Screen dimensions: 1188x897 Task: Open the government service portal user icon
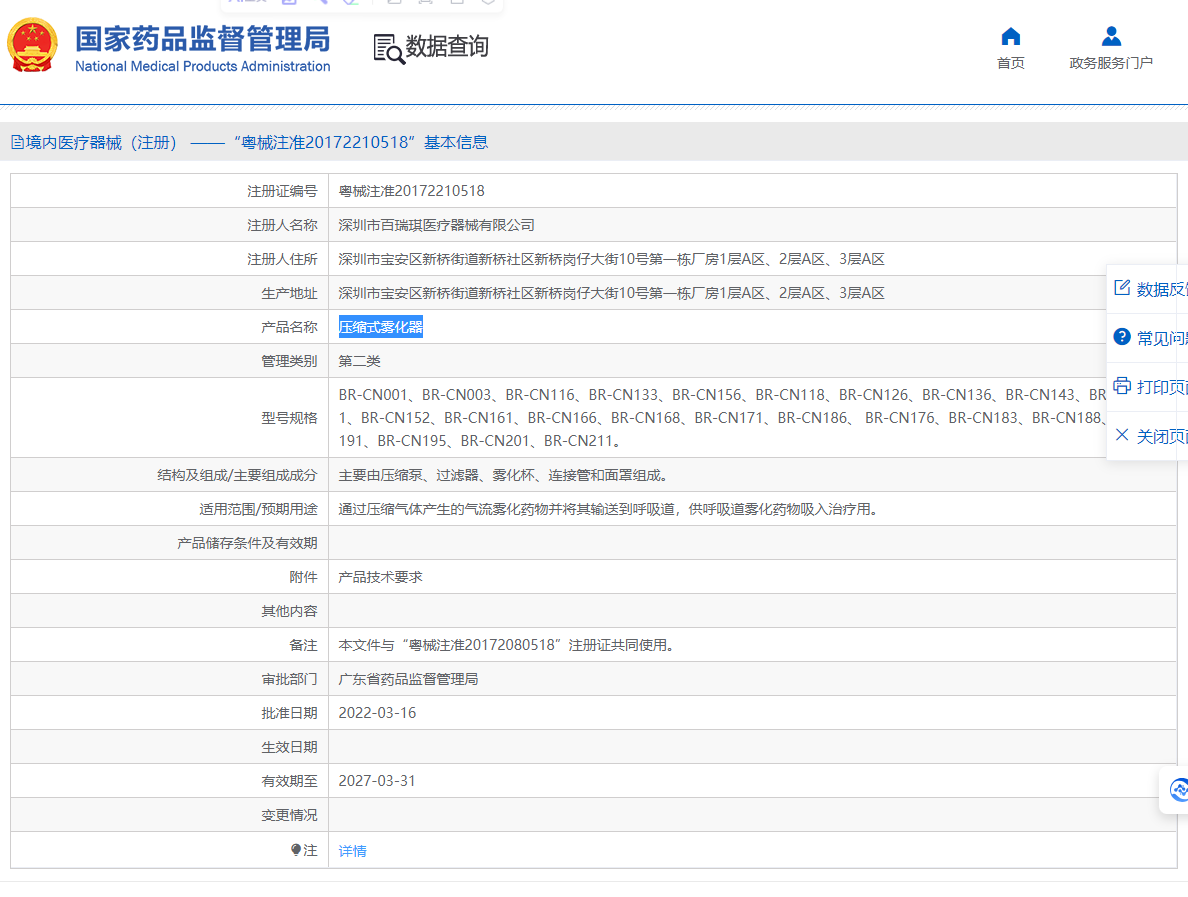pyautogui.click(x=1110, y=37)
